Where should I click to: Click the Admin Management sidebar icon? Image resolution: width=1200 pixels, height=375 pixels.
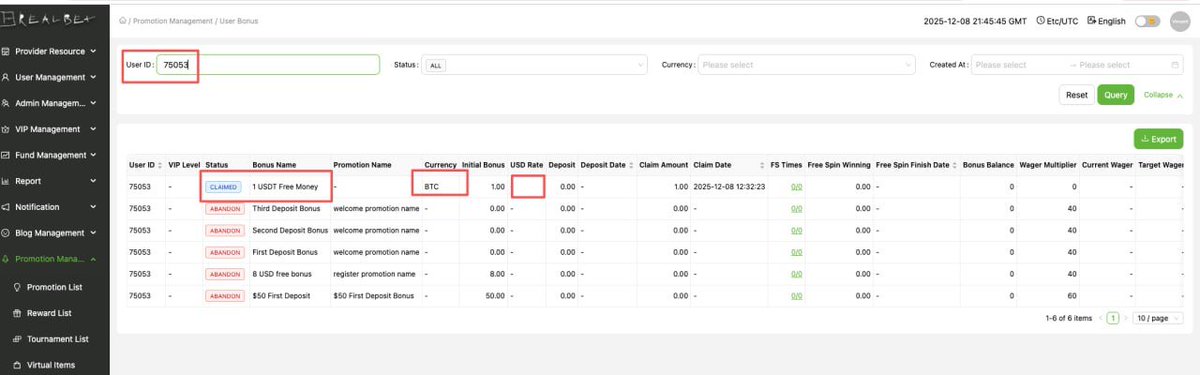pos(6,102)
